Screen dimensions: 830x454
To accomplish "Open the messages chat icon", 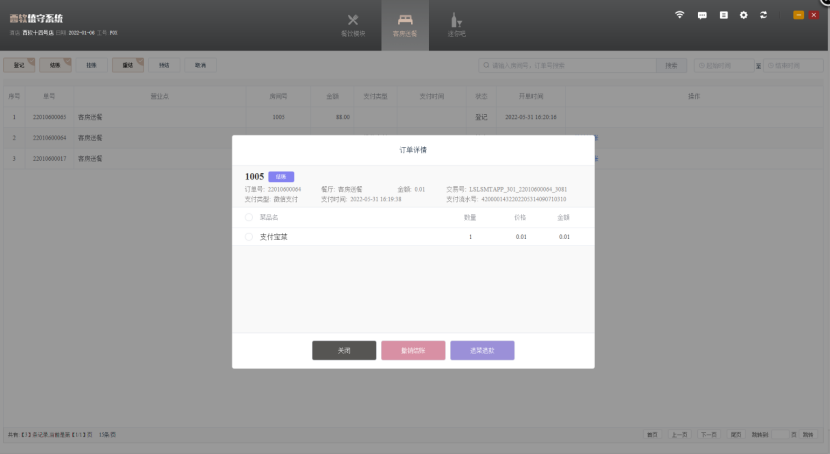I will point(702,15).
